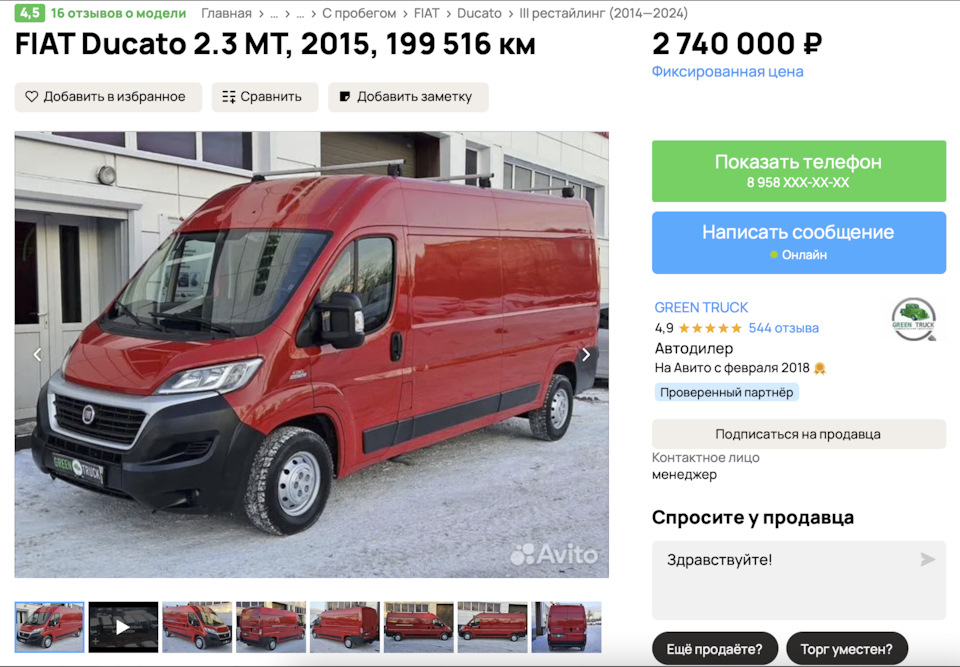The width and height of the screenshot is (960, 667).
Task: Open Написать сообщение chat button
Action: (798, 243)
